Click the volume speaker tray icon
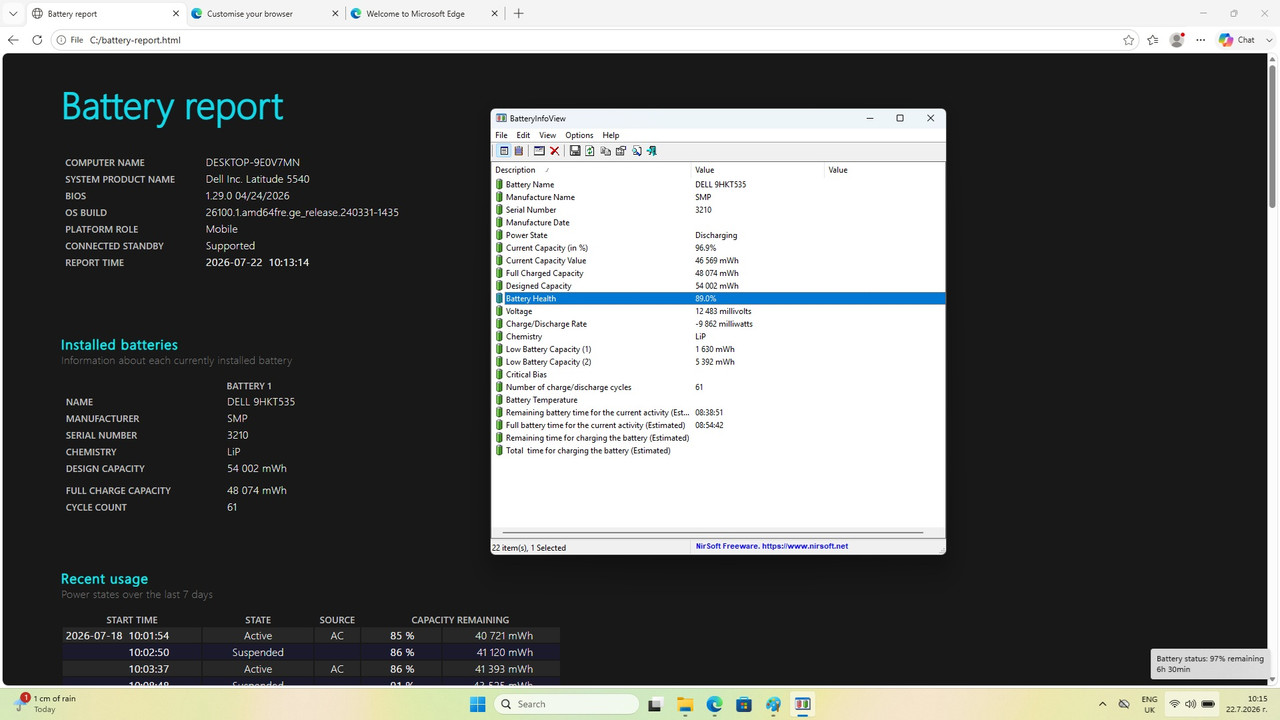Image resolution: width=1280 pixels, height=720 pixels. pyautogui.click(x=1191, y=704)
